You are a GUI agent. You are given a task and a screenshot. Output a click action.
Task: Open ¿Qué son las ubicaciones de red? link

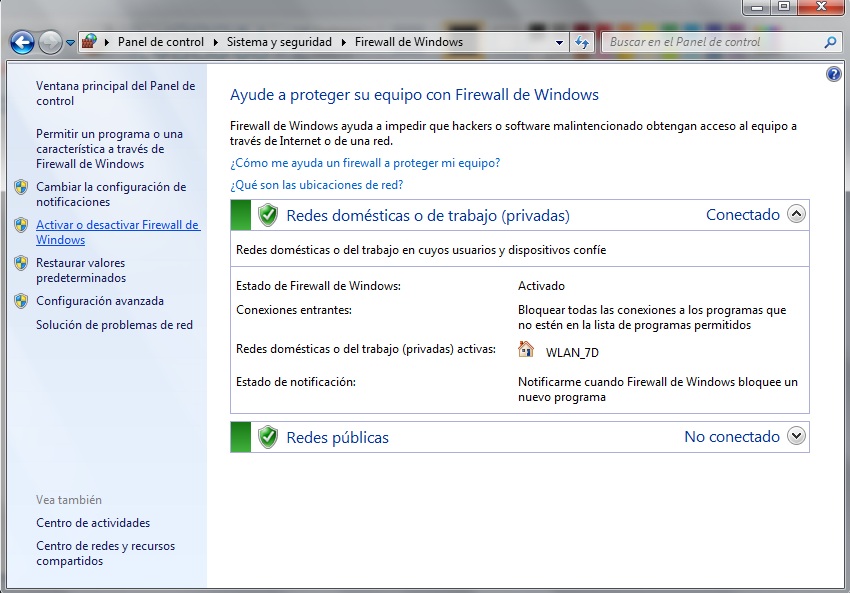click(317, 185)
